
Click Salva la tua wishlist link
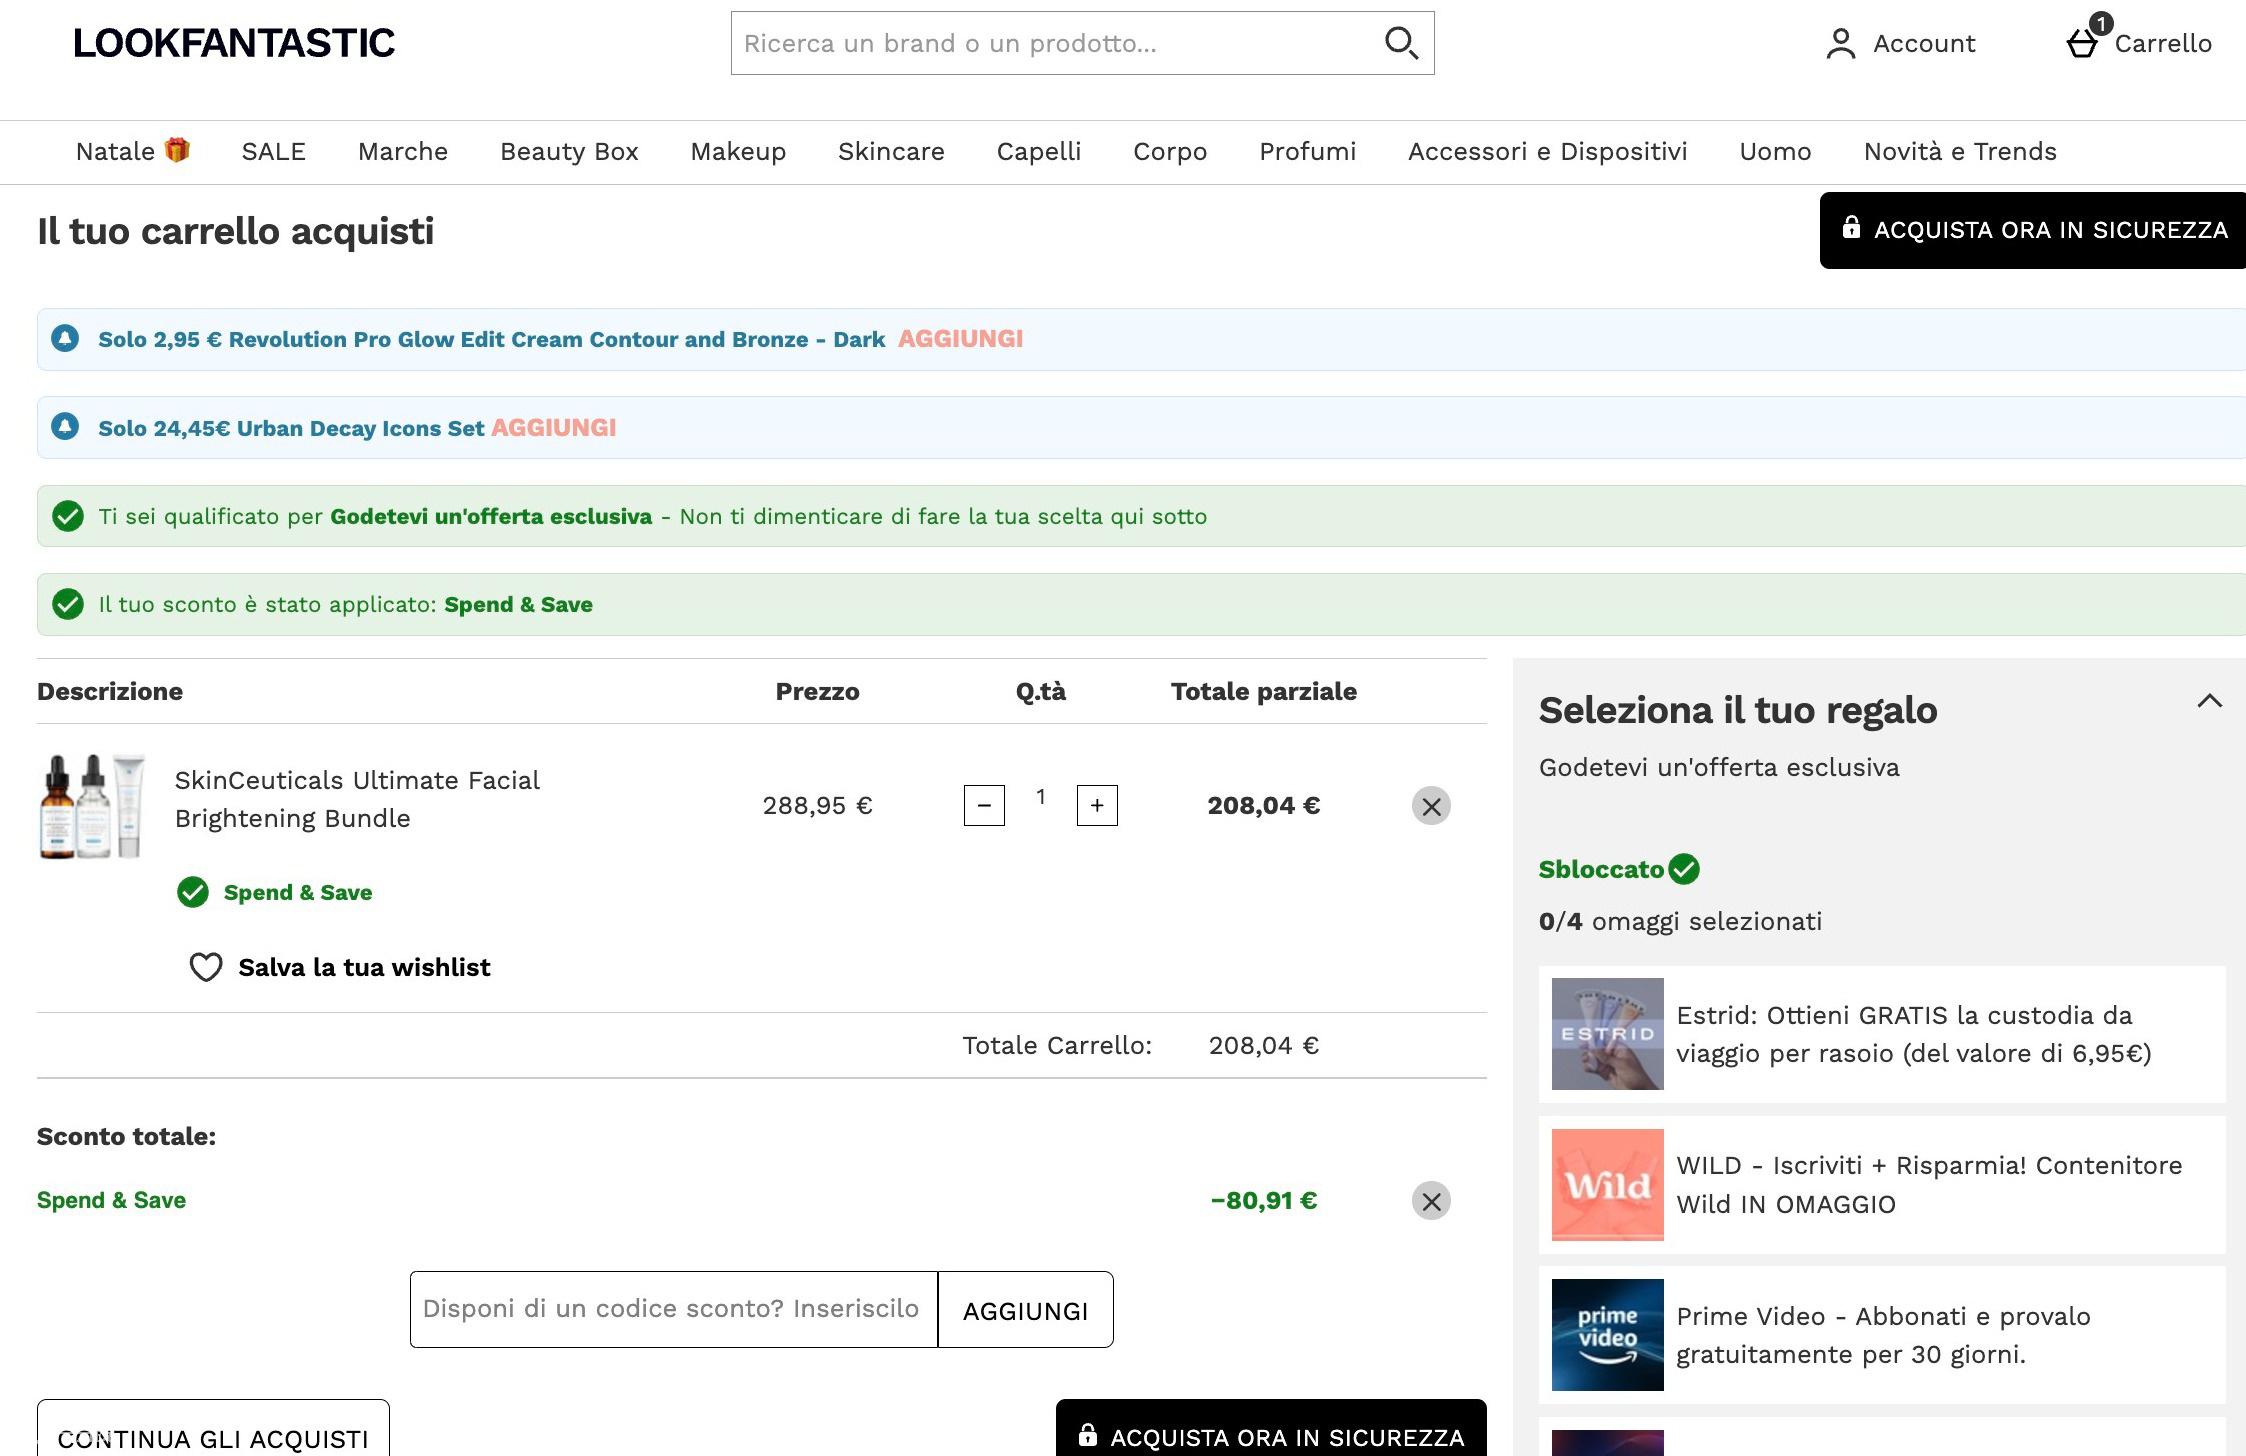tap(364, 967)
